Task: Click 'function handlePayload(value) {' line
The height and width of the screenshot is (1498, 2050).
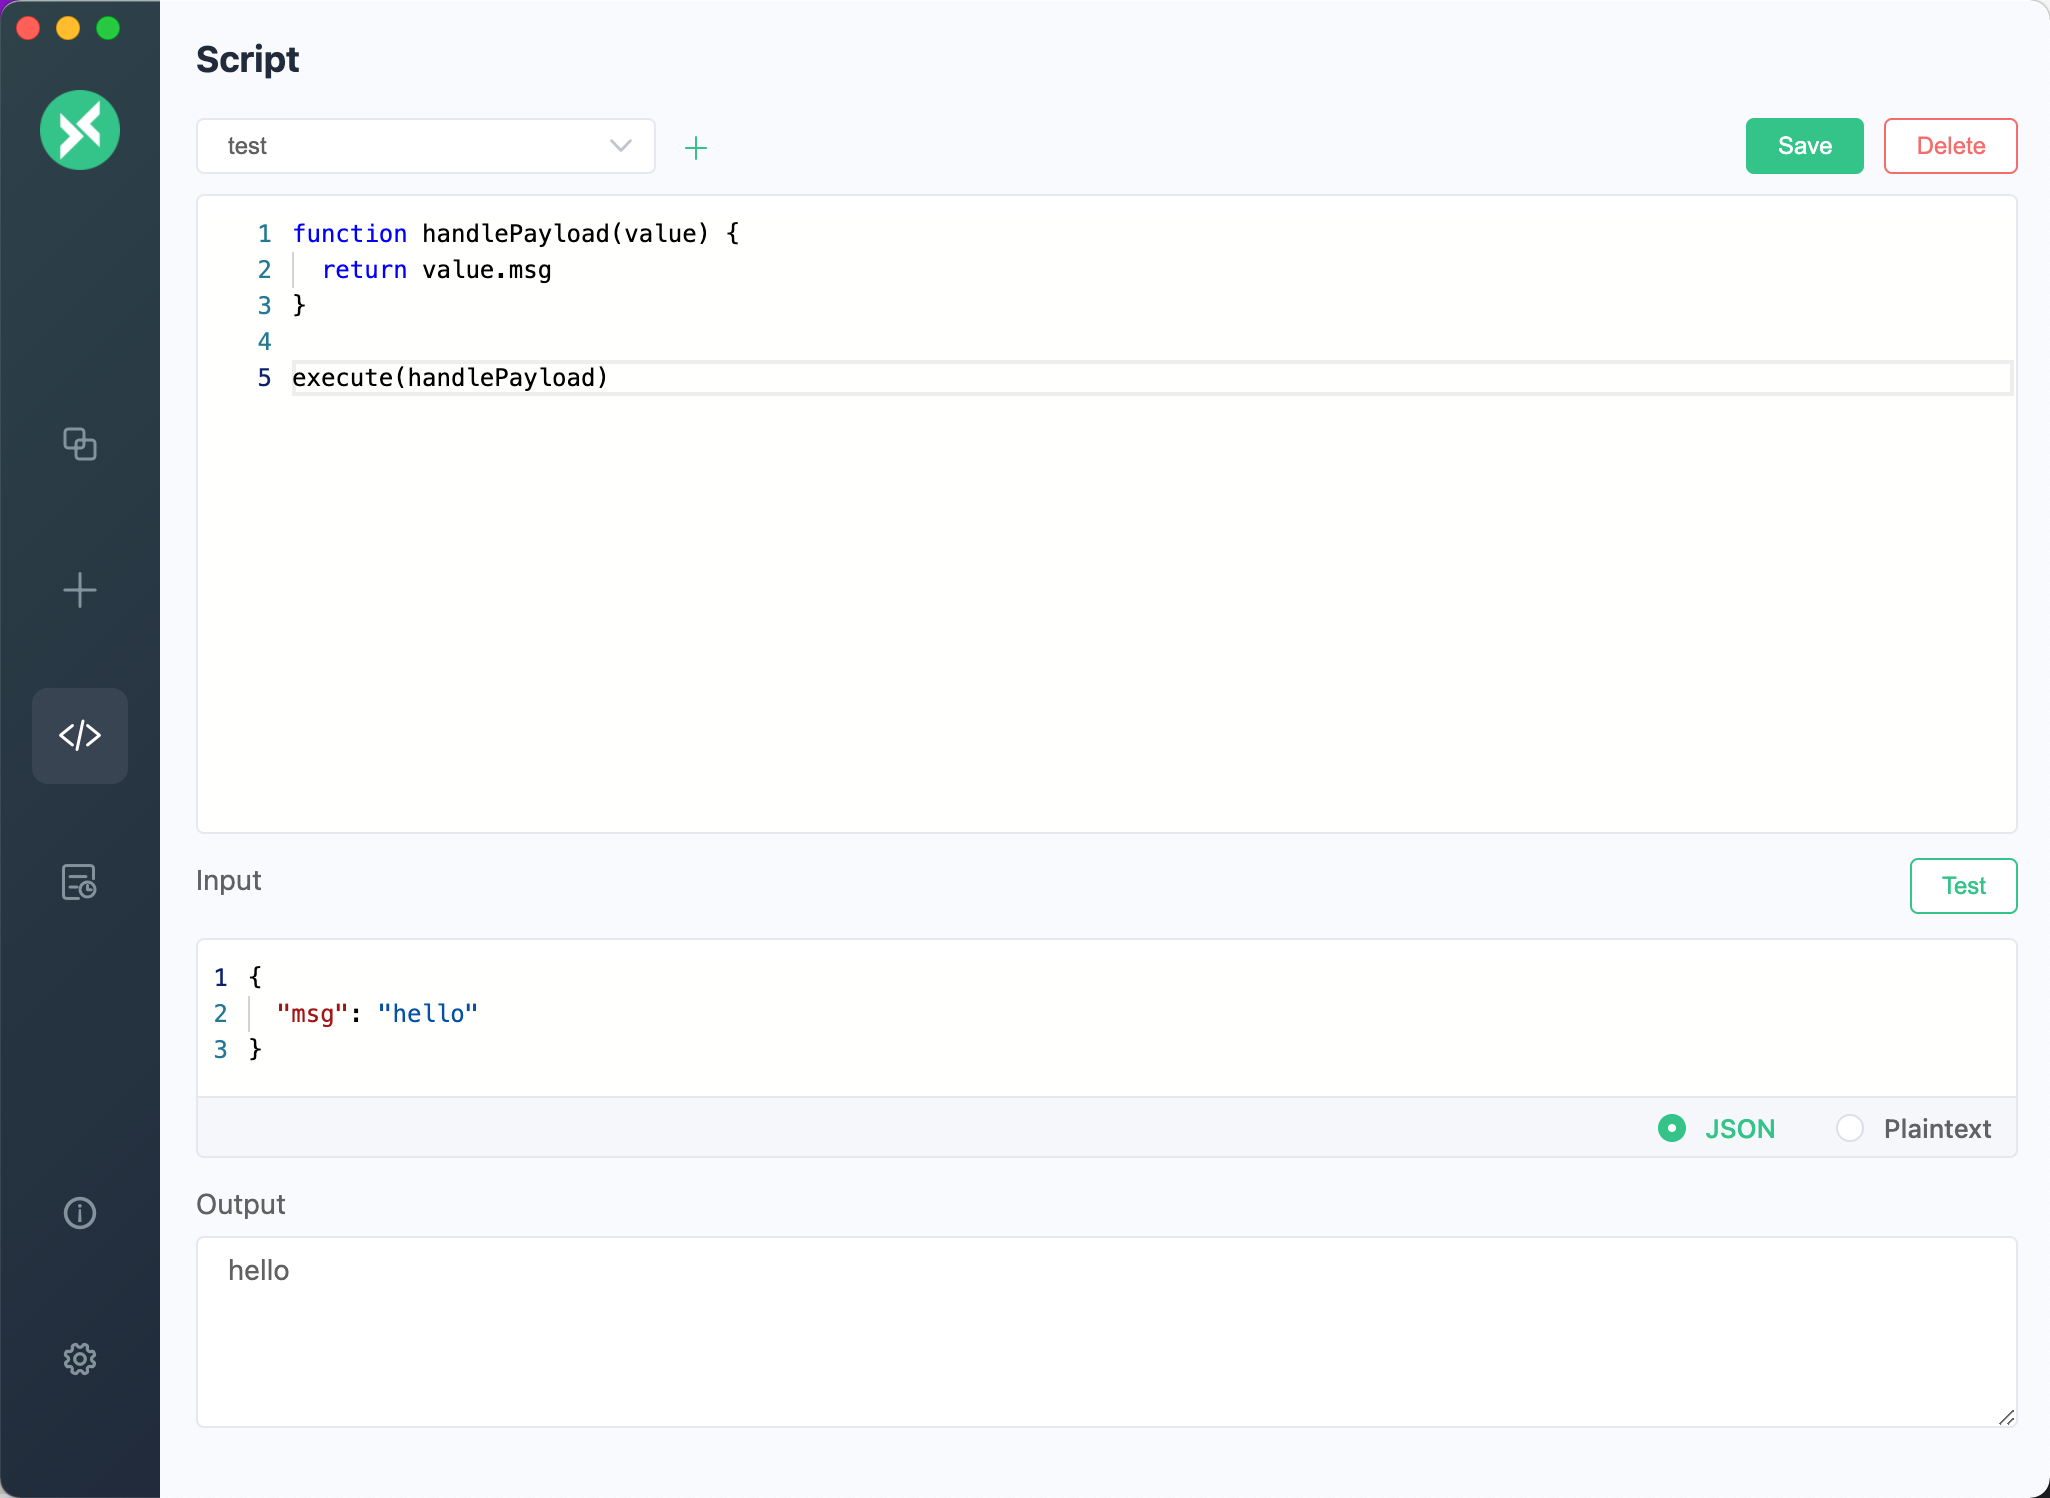Action: click(516, 234)
